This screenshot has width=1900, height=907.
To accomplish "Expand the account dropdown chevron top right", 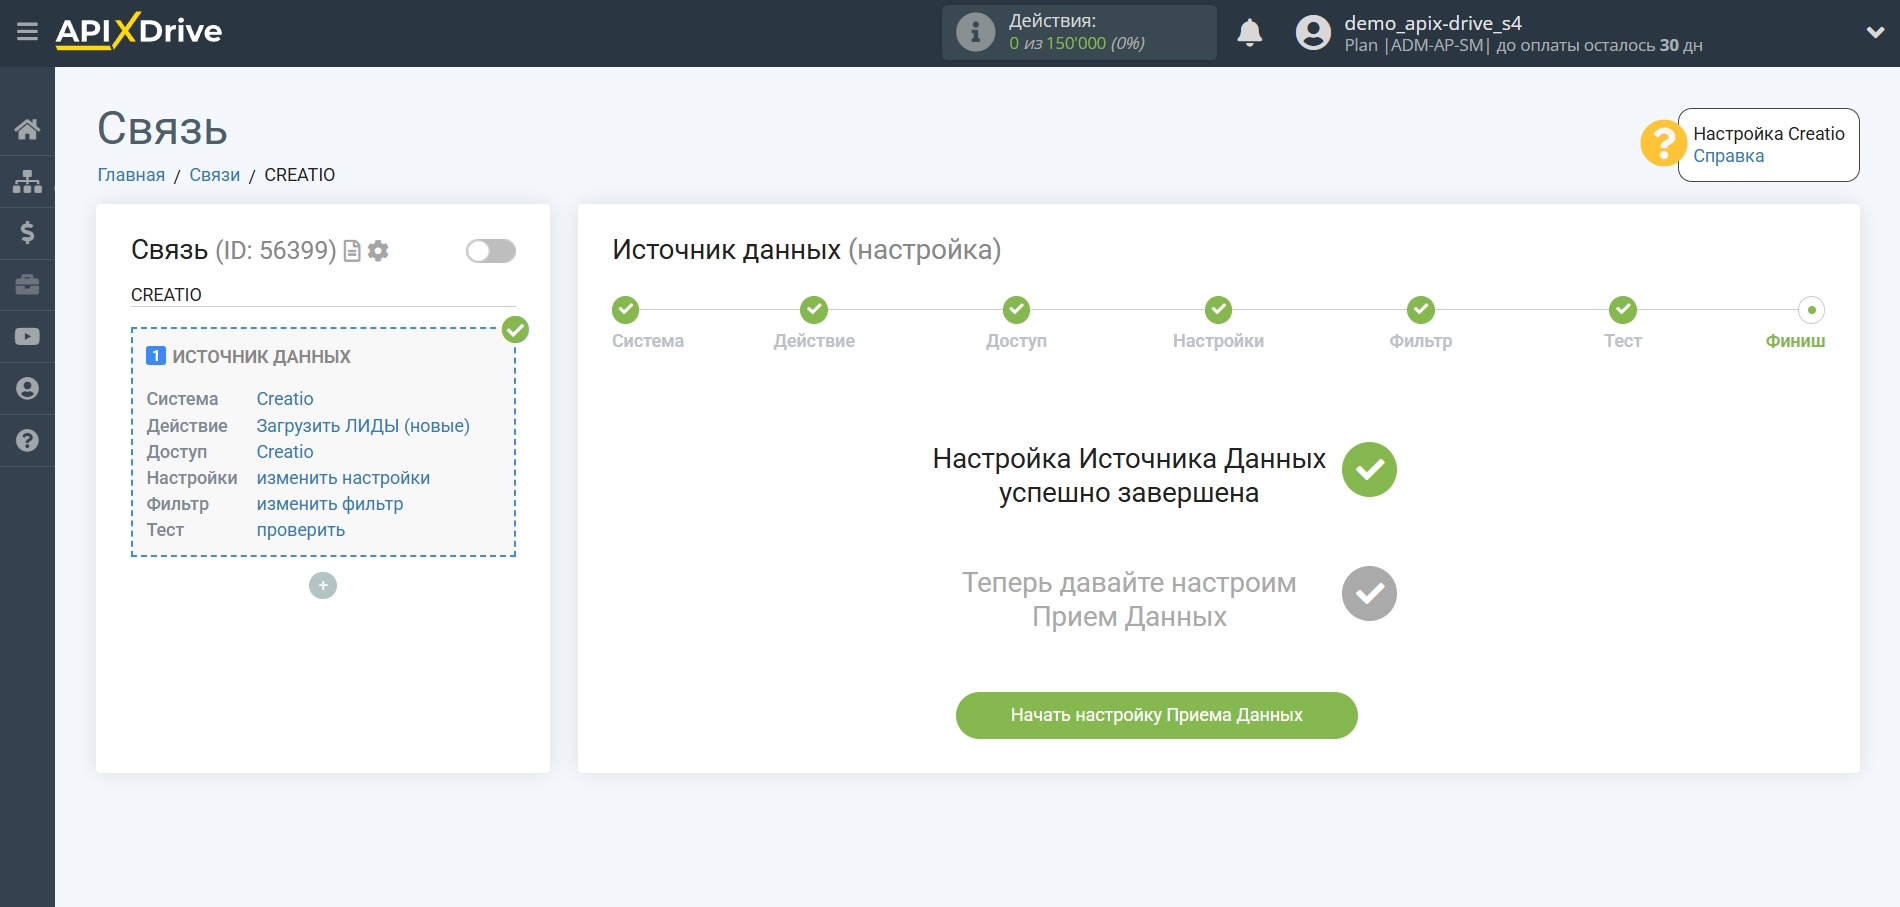I will point(1873,30).
